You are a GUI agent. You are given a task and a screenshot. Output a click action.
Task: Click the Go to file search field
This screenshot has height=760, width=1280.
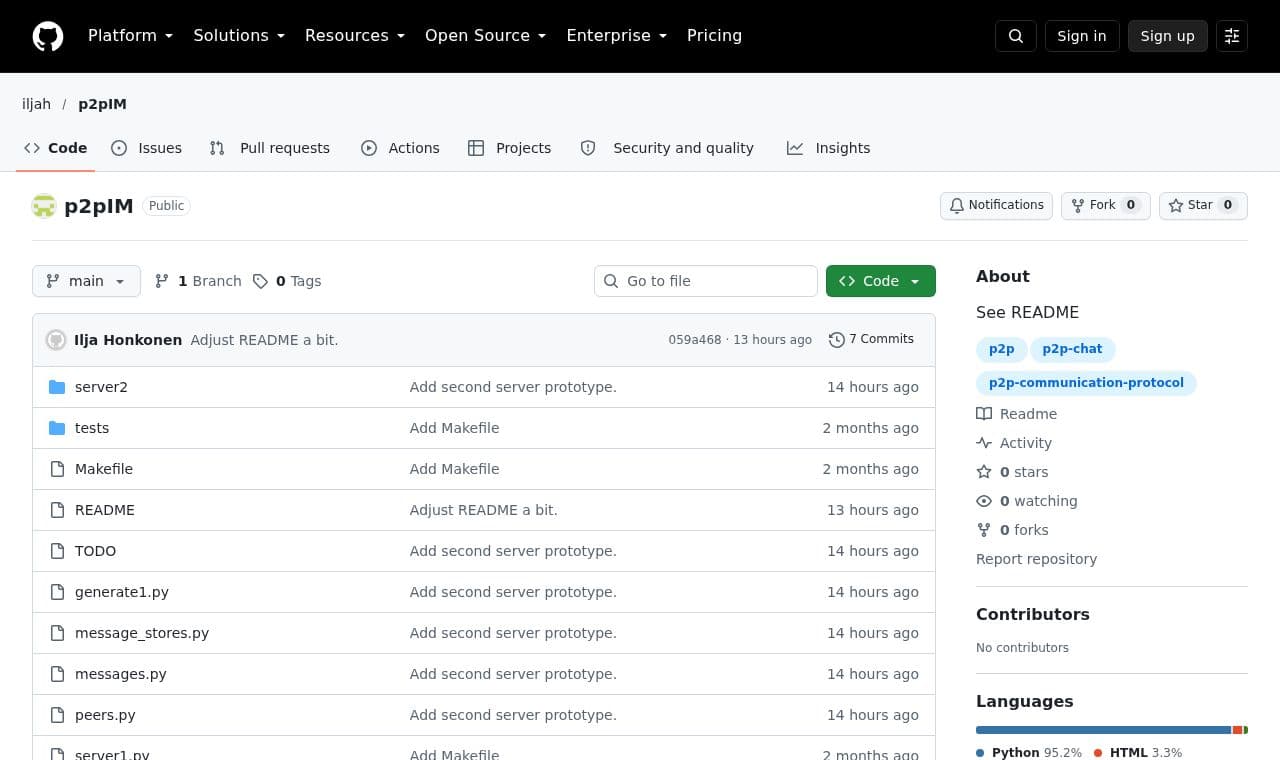pos(706,281)
